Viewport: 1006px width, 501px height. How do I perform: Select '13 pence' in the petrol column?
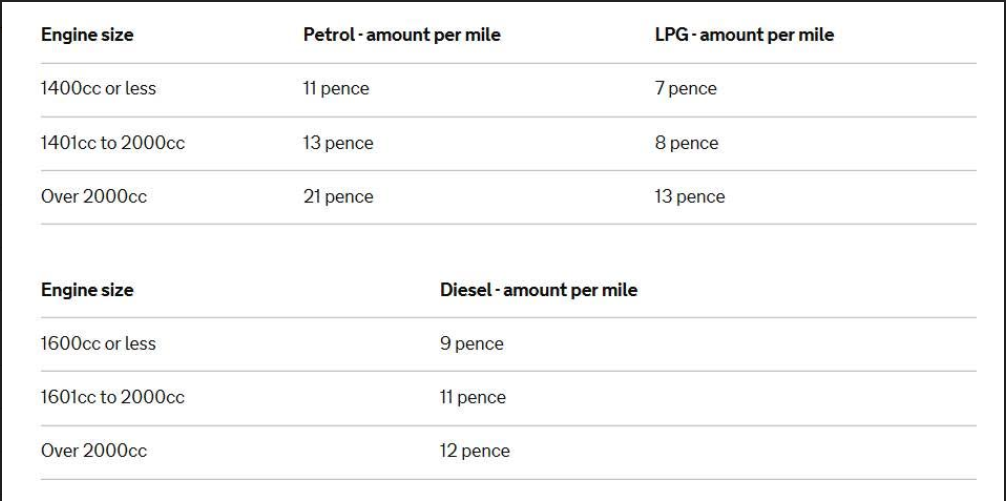click(338, 143)
